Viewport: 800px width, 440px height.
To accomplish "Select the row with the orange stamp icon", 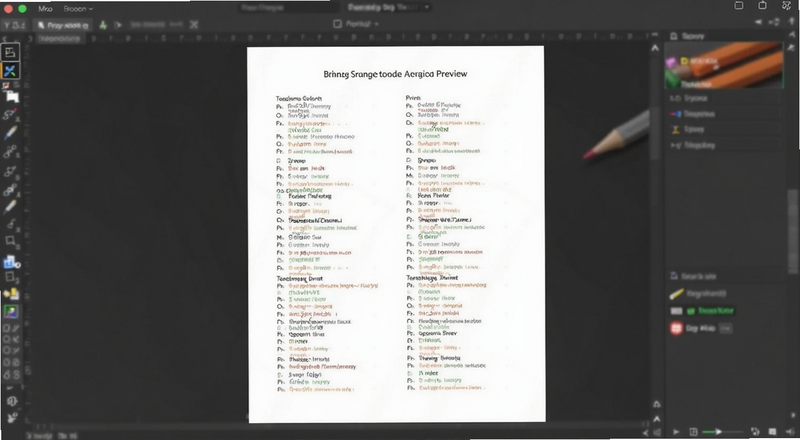I will 723,130.
